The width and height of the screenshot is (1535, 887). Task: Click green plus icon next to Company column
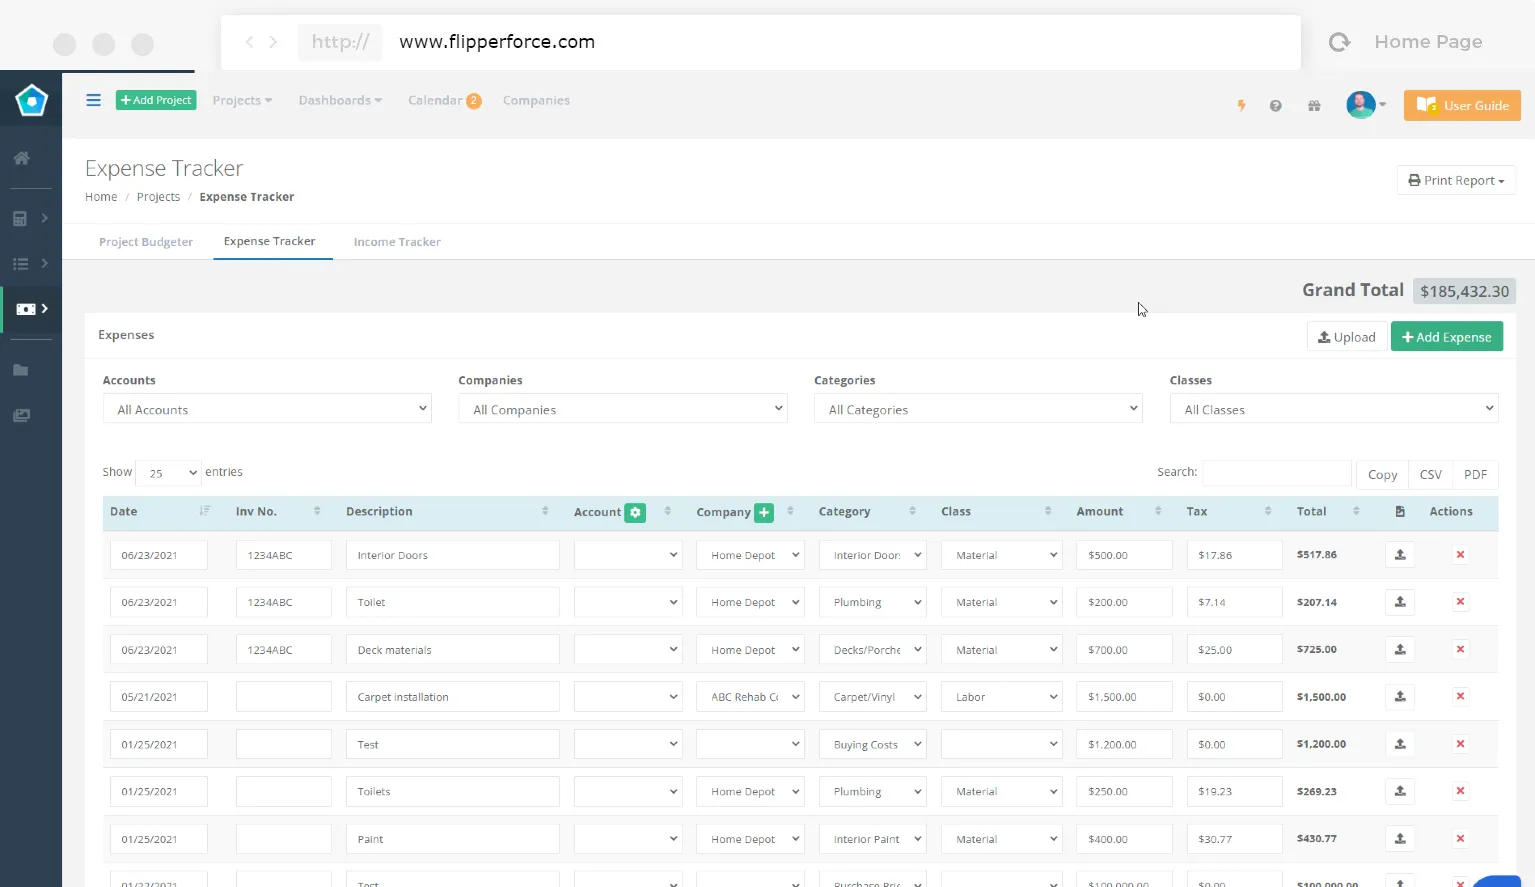tap(764, 512)
